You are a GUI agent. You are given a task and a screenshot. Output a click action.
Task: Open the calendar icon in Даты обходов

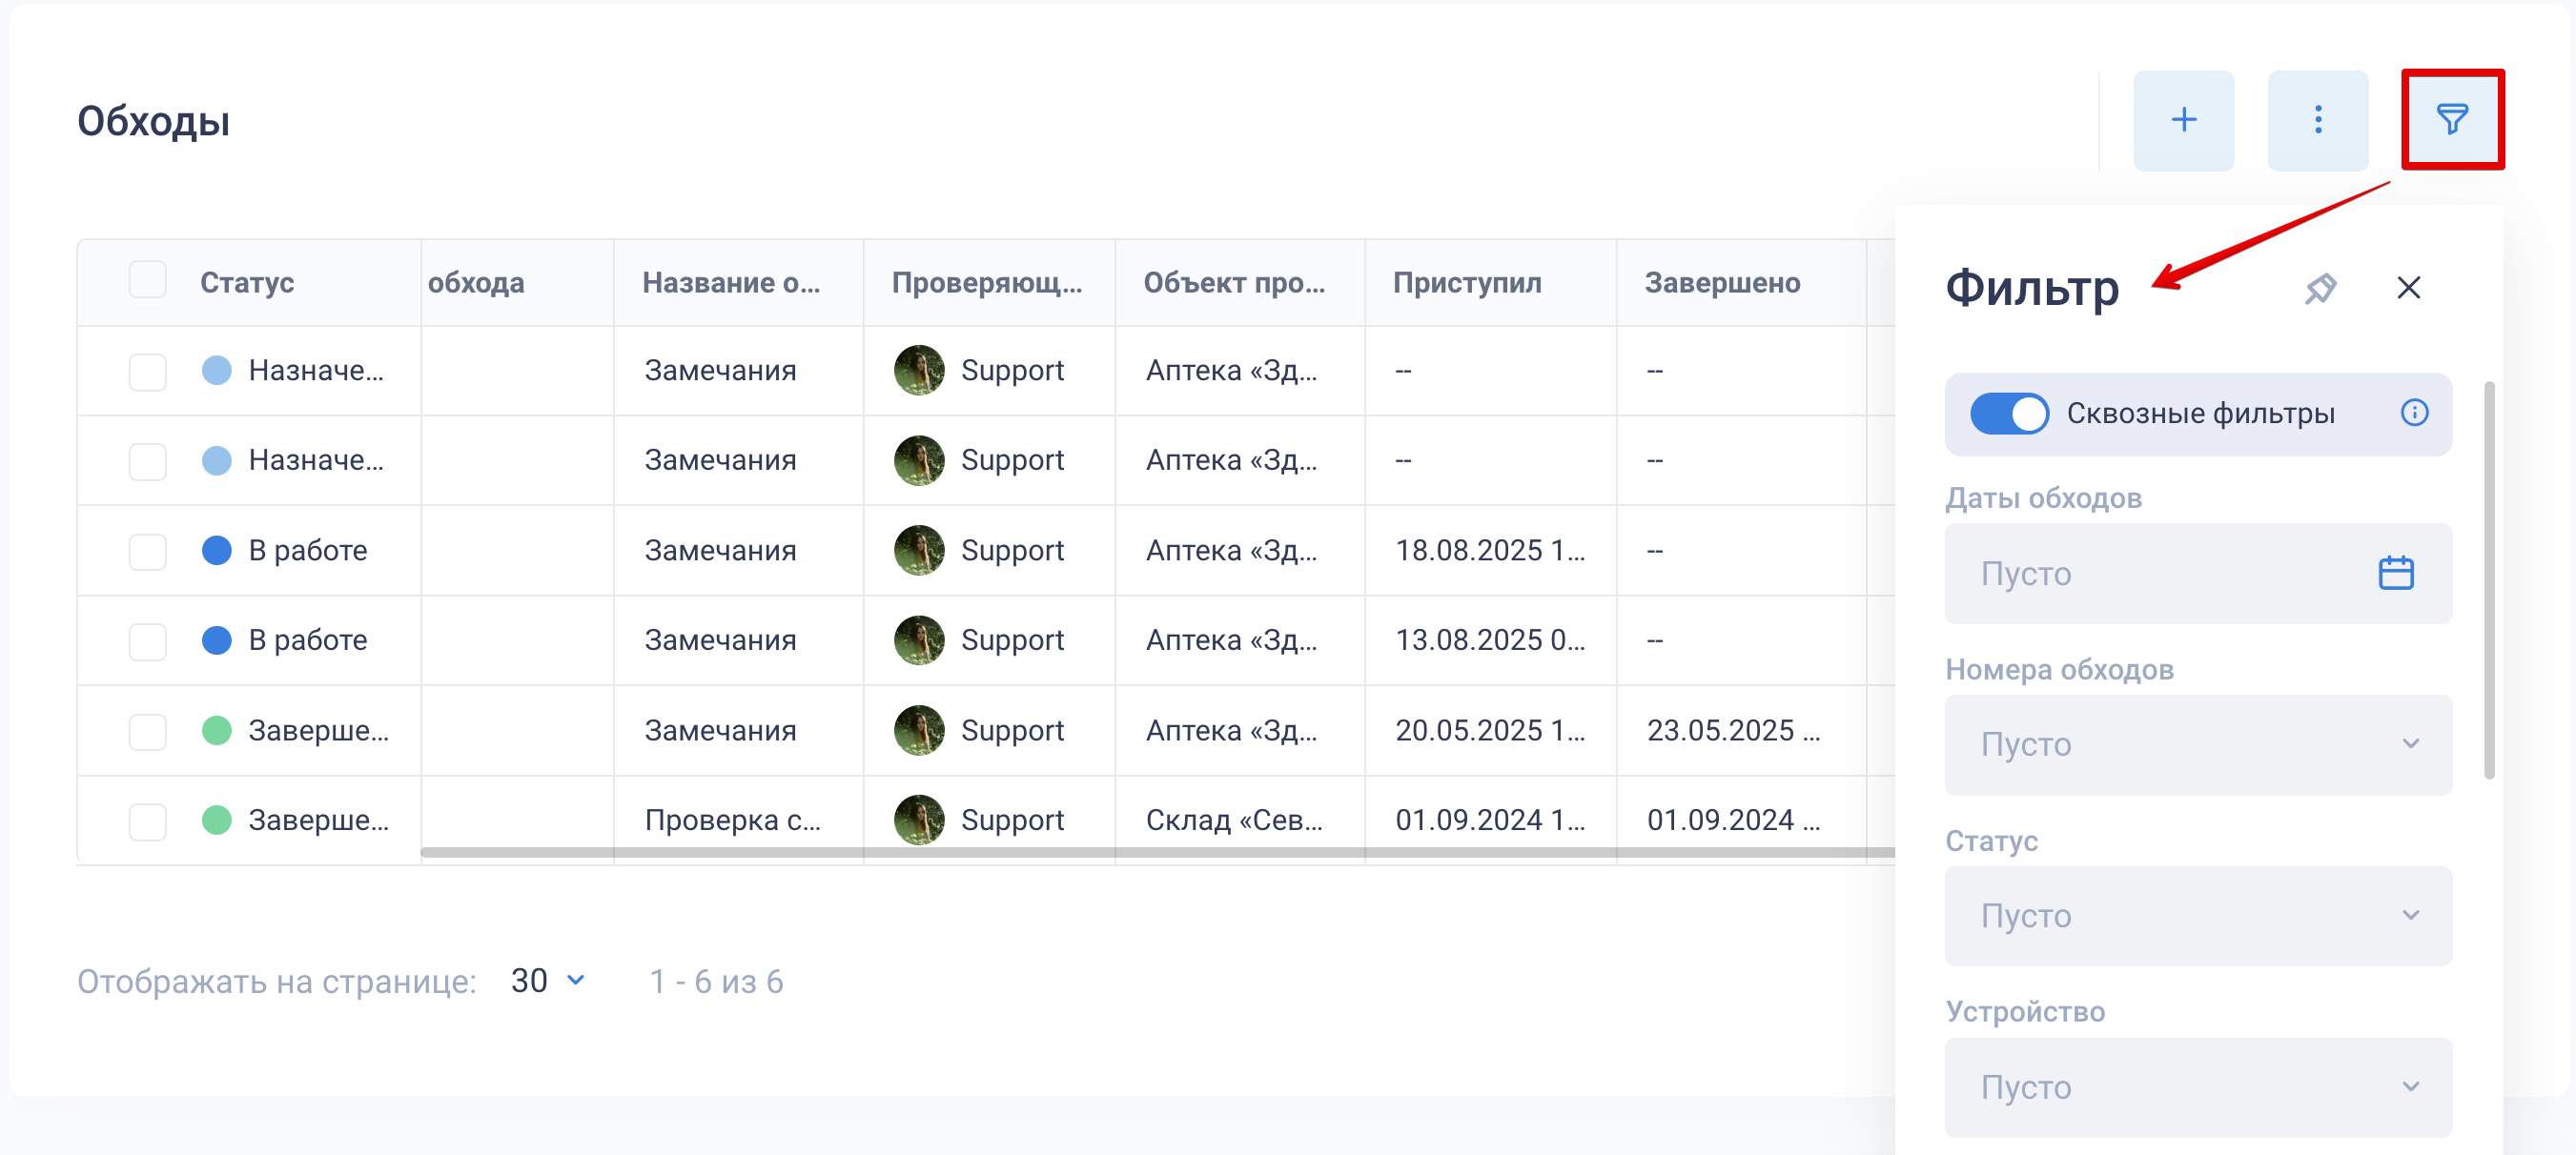click(x=2395, y=573)
